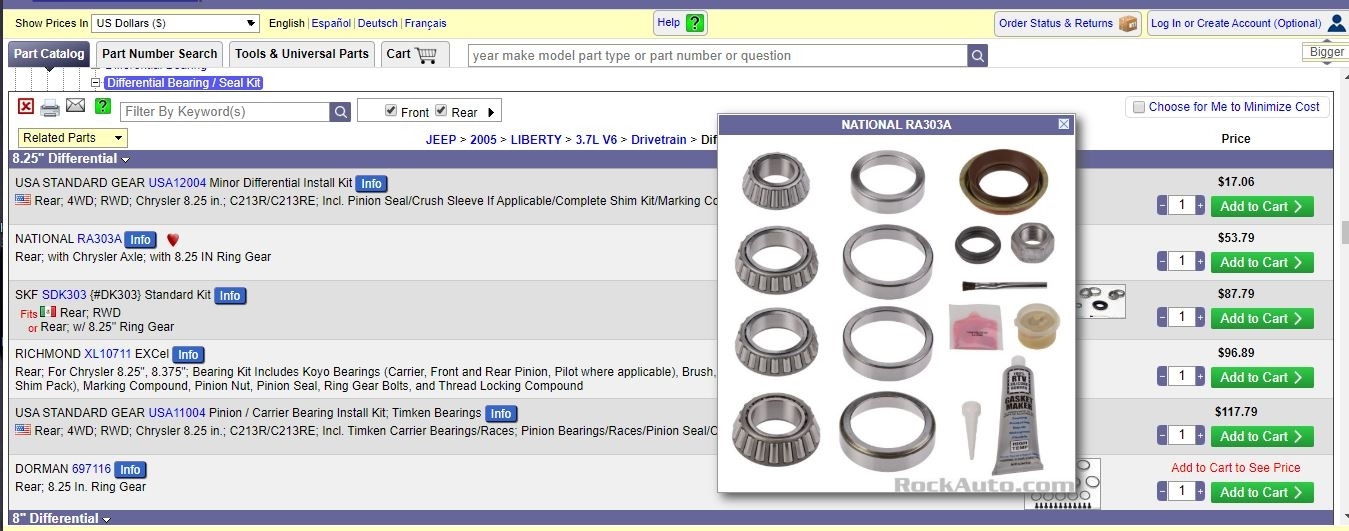The height and width of the screenshot is (531, 1349).
Task: Open the RA303A part number link
Action: [x=99, y=239]
